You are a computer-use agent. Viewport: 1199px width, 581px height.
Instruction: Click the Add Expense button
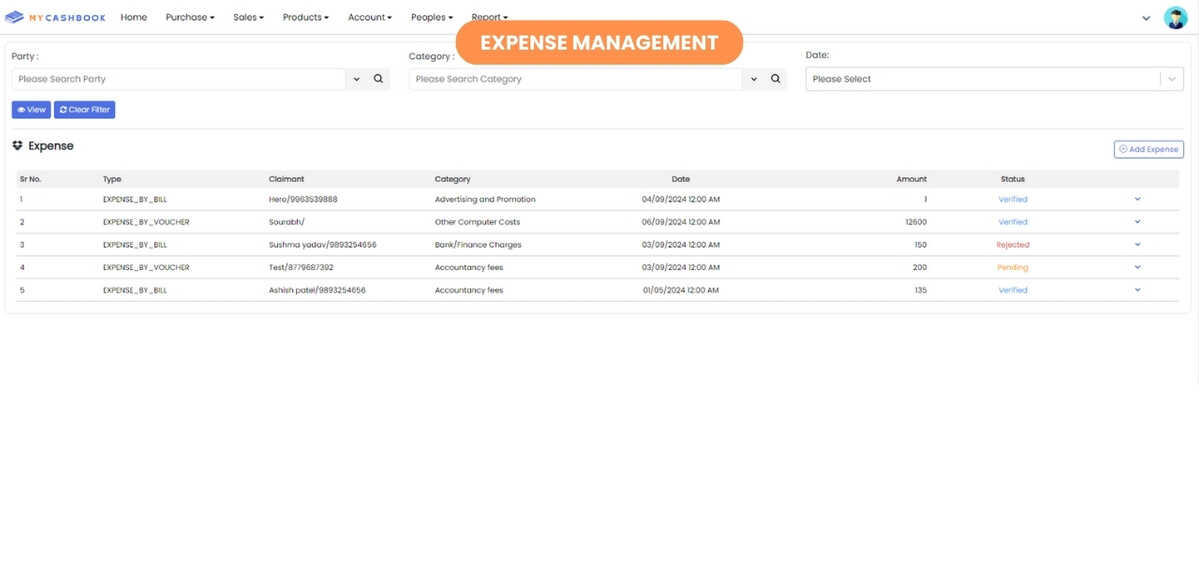1148,148
